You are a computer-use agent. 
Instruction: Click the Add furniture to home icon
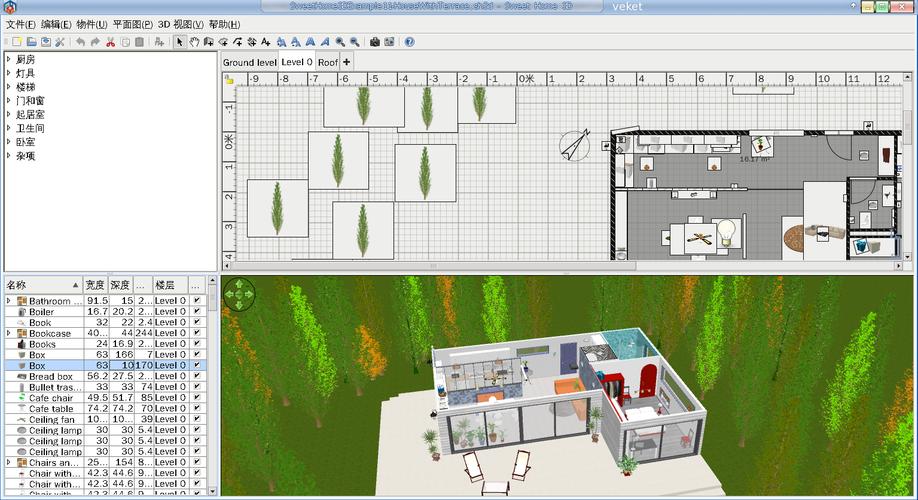pyautogui.click(x=159, y=42)
